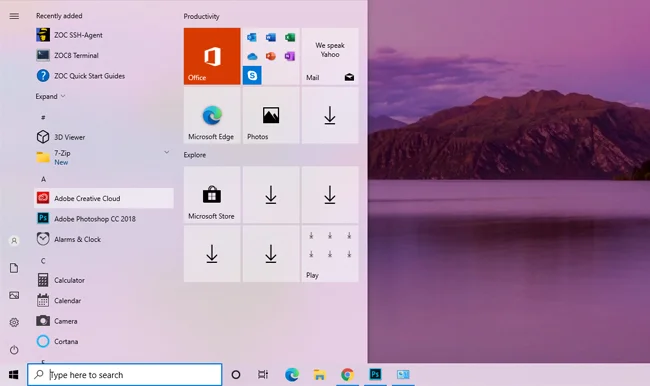Open Alarms & Clock app
Image resolution: width=650 pixels, height=386 pixels.
(x=104, y=239)
